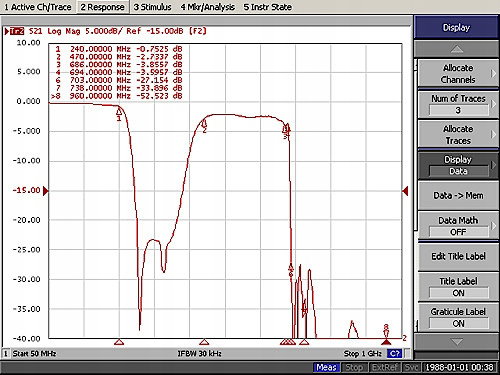Viewport: 500px width, 375px height.
Task: Click the C? status indicator
Action: pos(394,353)
